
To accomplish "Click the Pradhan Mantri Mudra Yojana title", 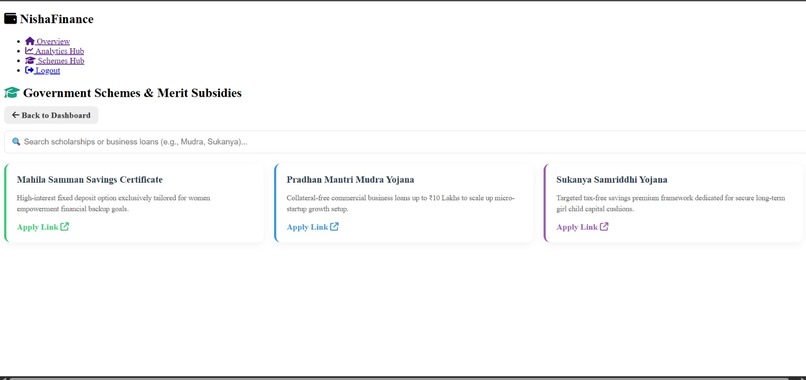I will 351,179.
